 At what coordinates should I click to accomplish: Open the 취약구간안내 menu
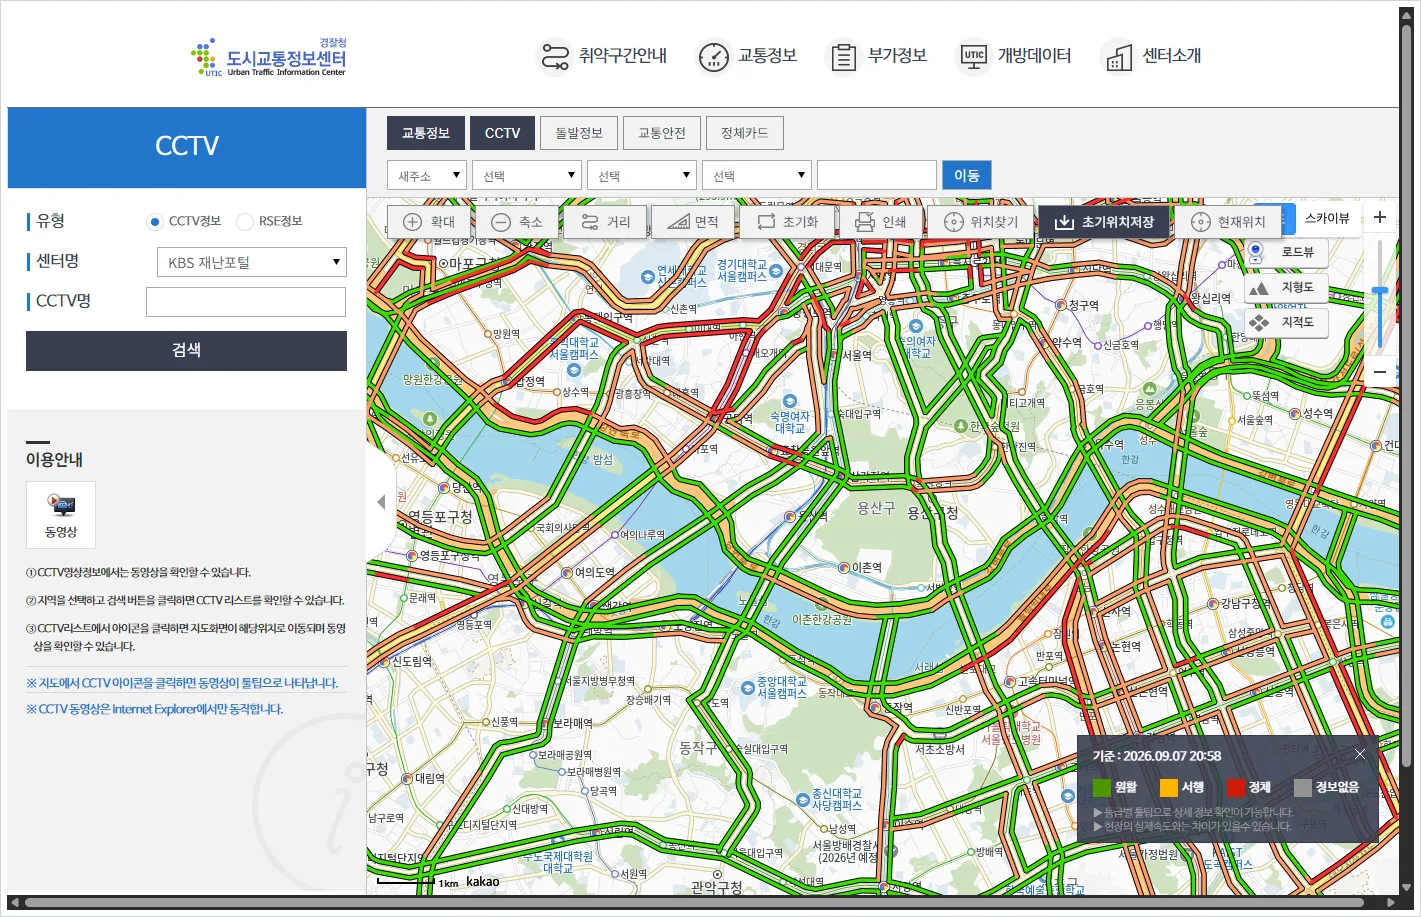[x=603, y=56]
